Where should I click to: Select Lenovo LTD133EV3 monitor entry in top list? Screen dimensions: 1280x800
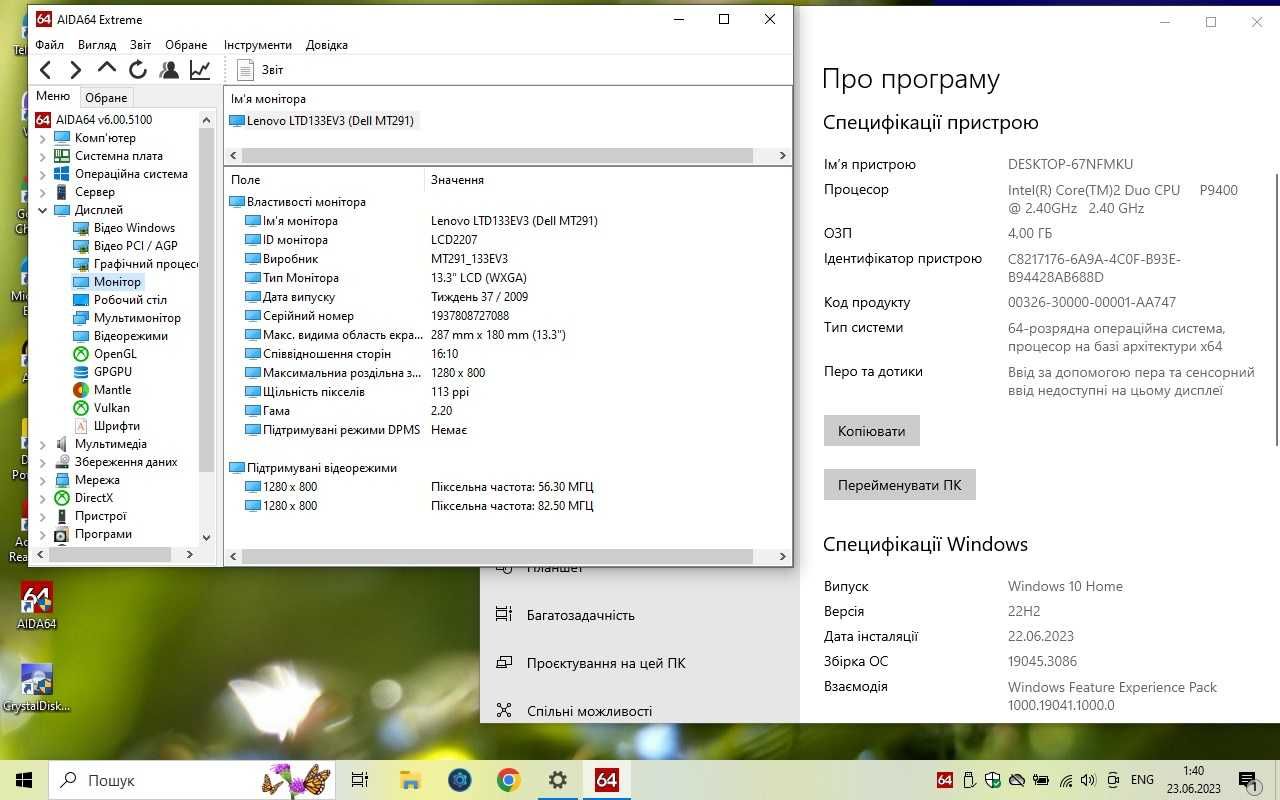(322, 121)
